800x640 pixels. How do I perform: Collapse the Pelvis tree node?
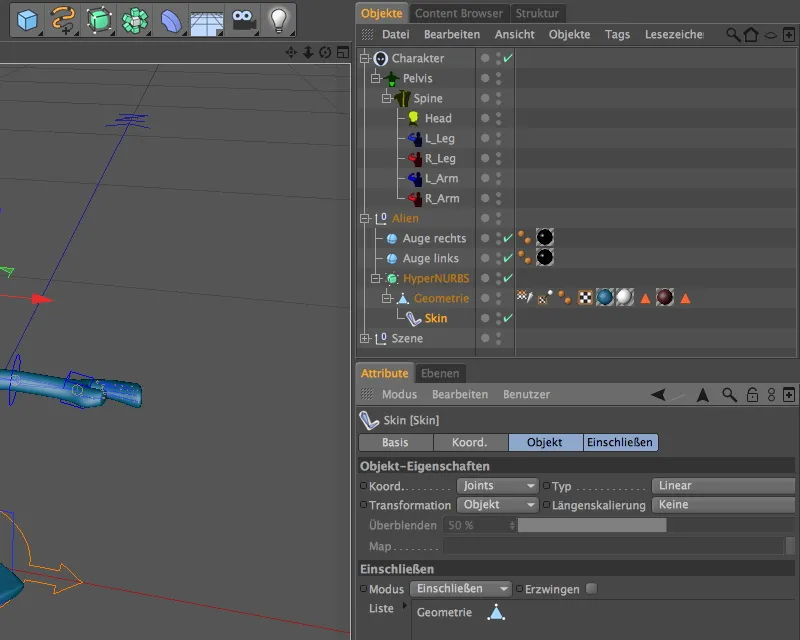click(376, 78)
